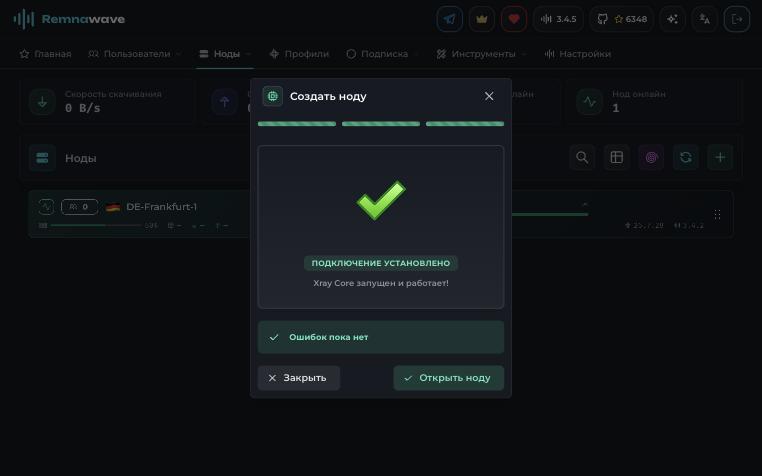Click the table view icon
The height and width of the screenshot is (476, 762).
[x=617, y=158]
